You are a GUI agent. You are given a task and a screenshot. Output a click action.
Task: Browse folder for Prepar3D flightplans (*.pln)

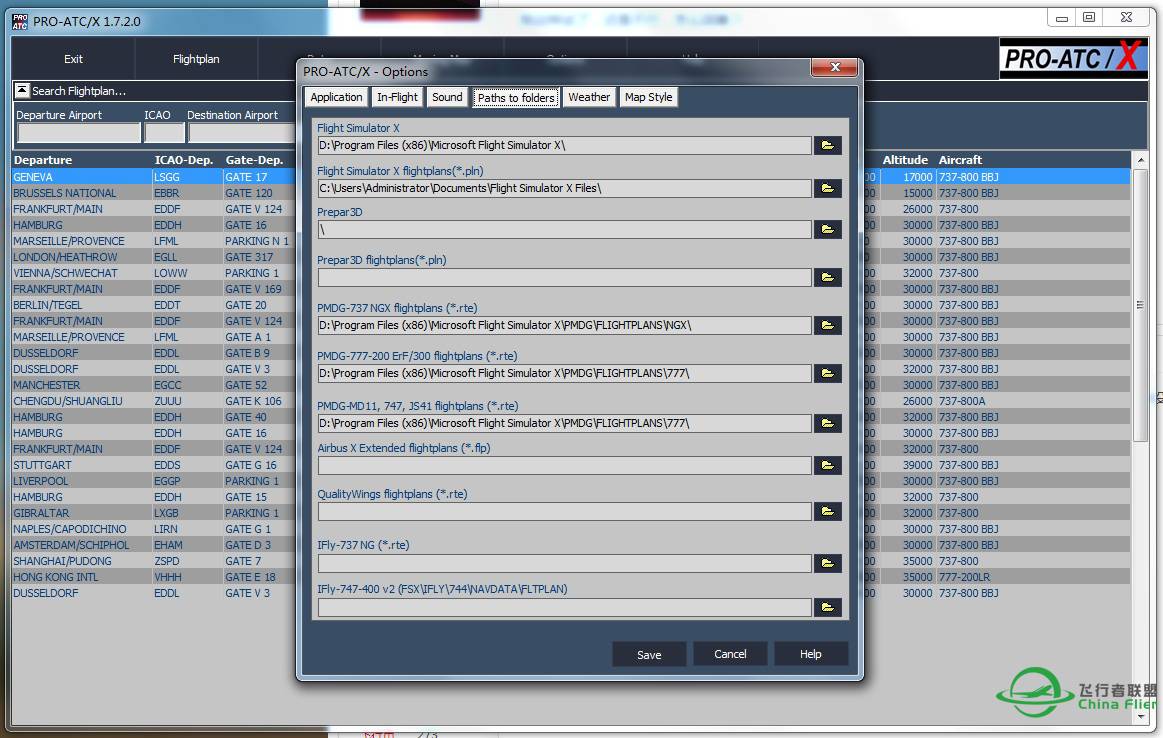(827, 277)
